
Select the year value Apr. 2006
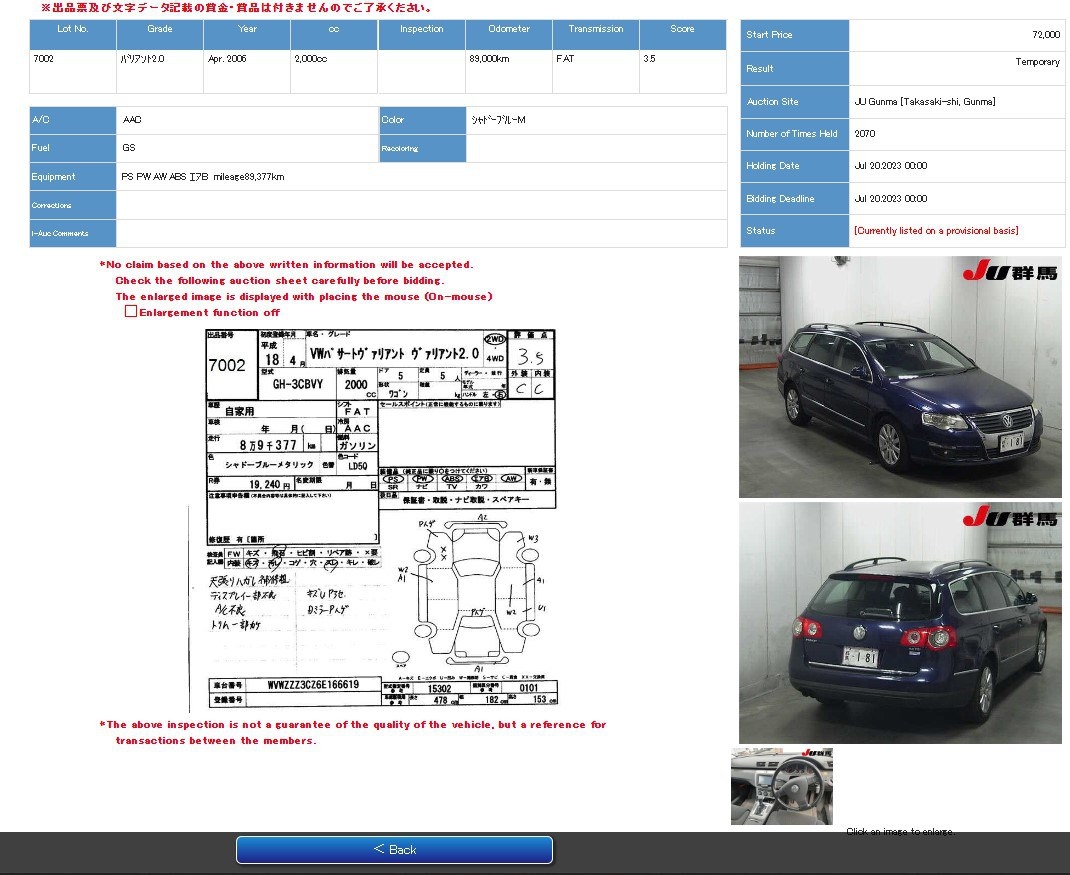pyautogui.click(x=227, y=59)
